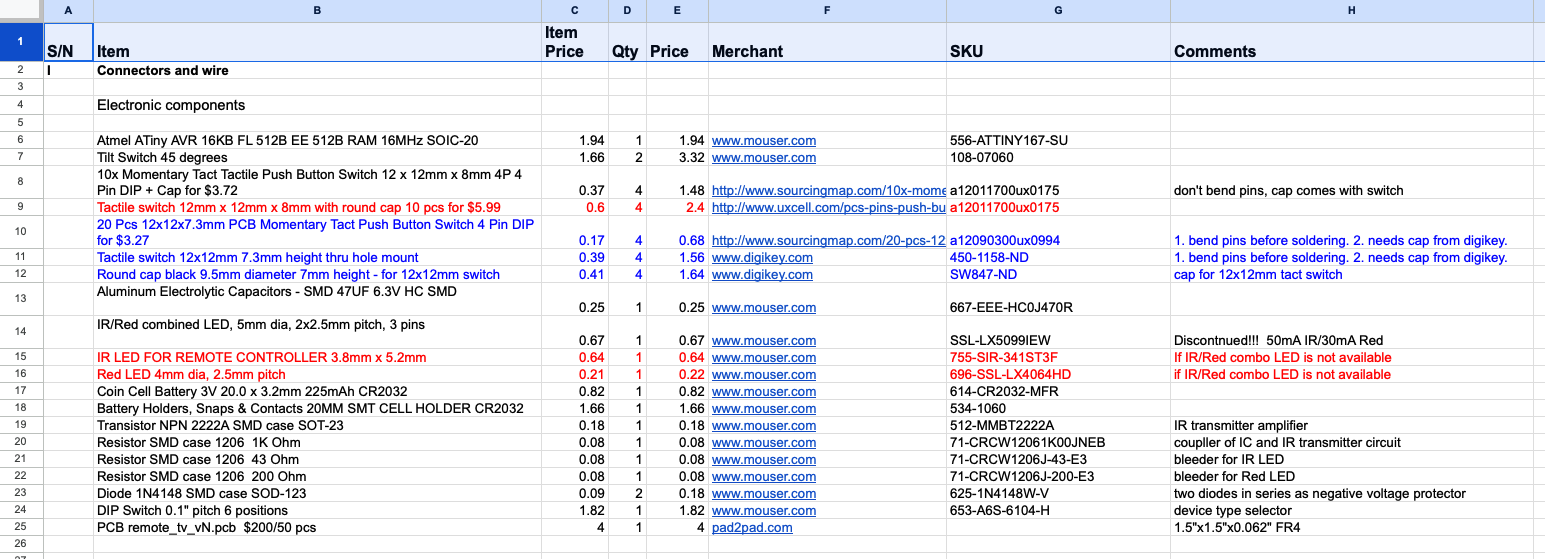Open sourcingmap 10x-mome link
The width and height of the screenshot is (1545, 559).
tap(828, 191)
